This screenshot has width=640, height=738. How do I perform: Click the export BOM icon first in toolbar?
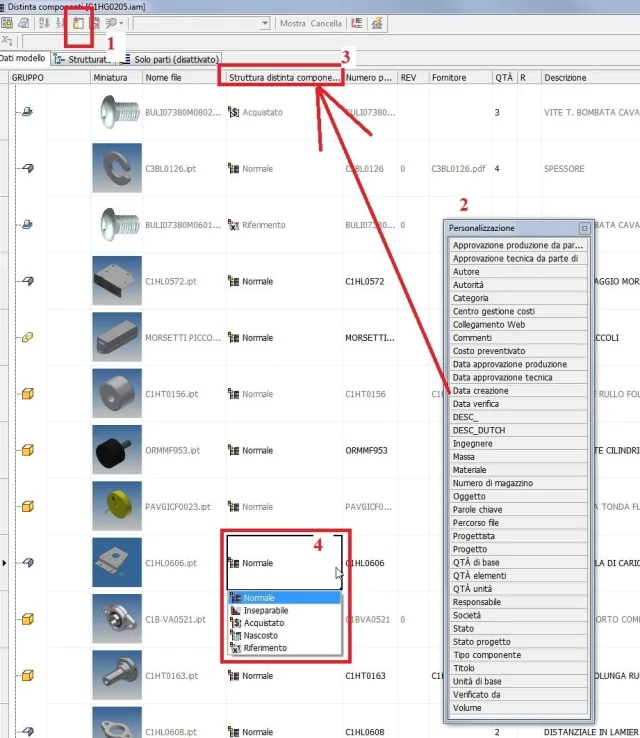coord(7,23)
